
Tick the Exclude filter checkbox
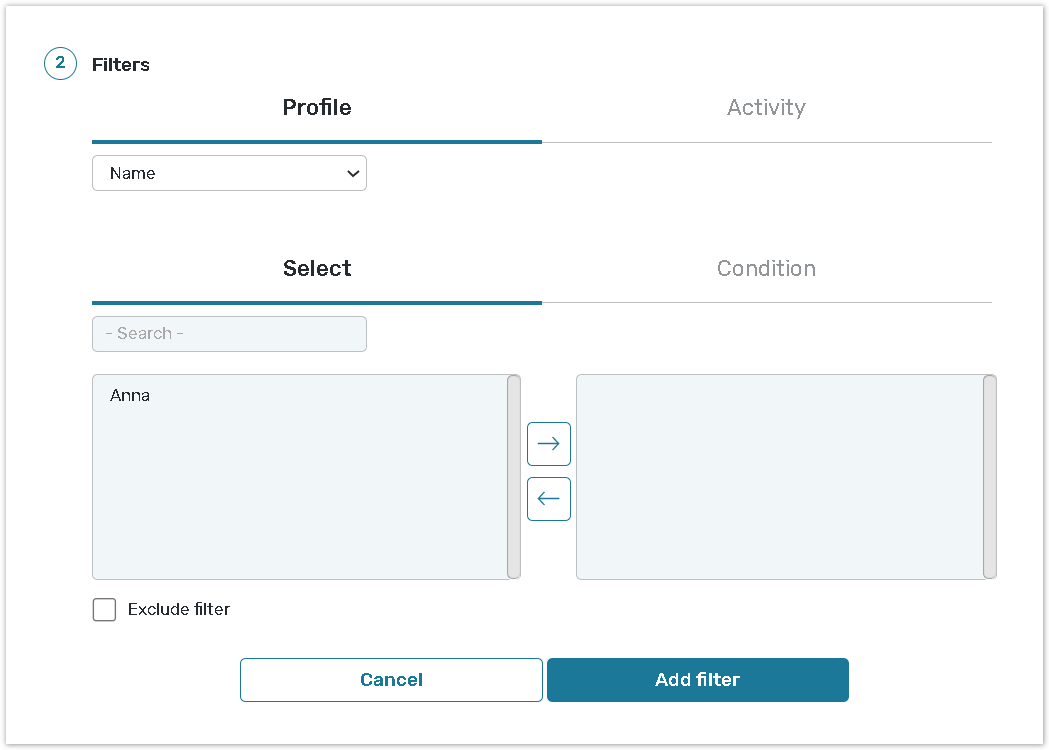[104, 610]
